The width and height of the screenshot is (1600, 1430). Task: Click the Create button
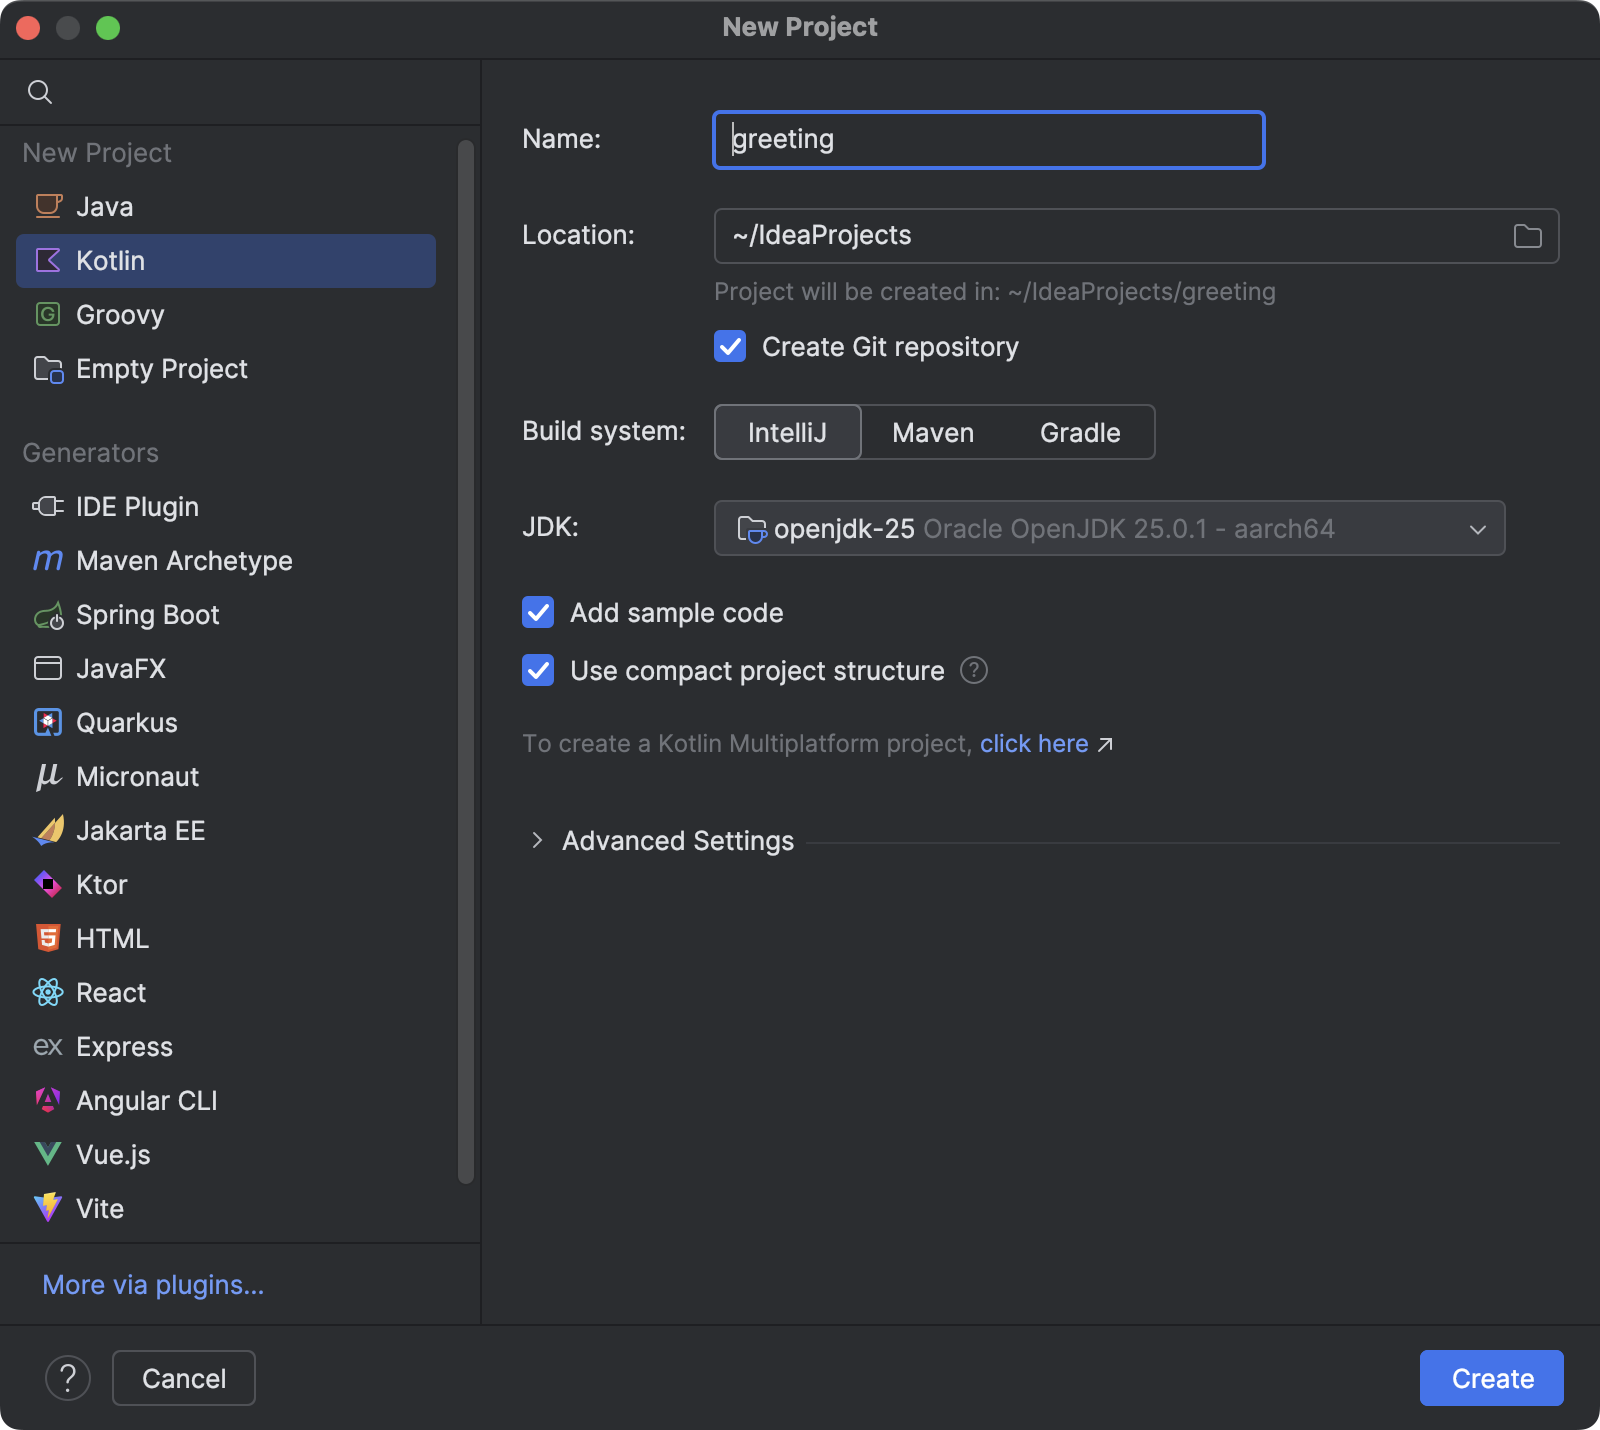click(1491, 1378)
